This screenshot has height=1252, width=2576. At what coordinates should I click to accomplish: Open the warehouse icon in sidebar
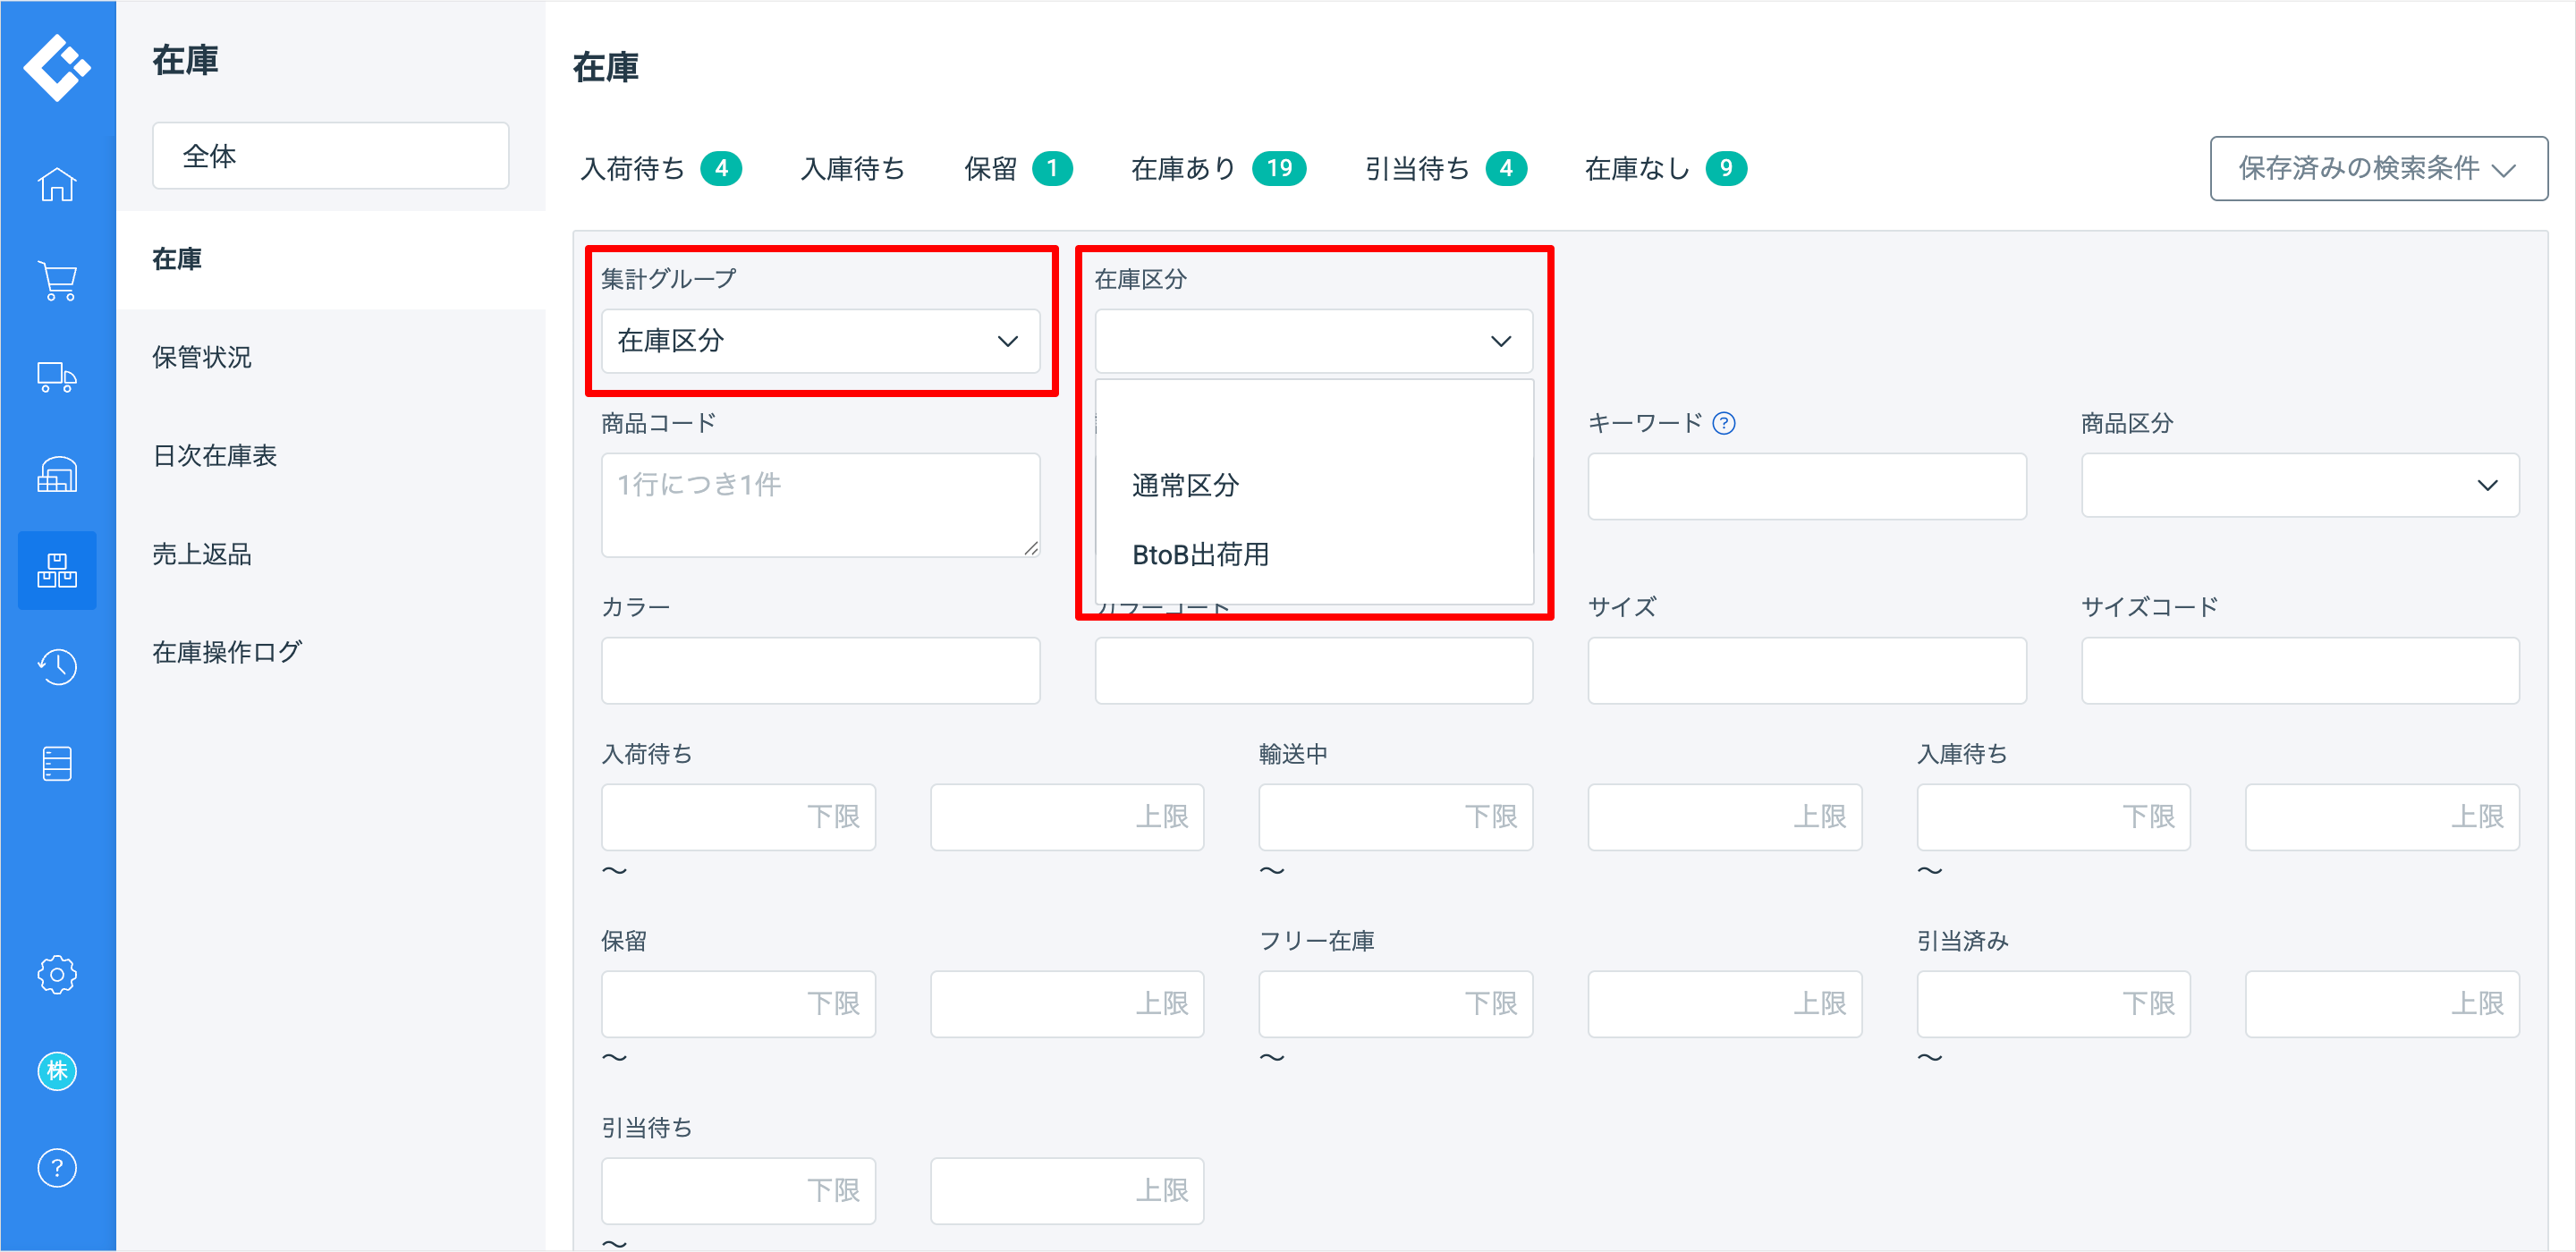[x=57, y=474]
